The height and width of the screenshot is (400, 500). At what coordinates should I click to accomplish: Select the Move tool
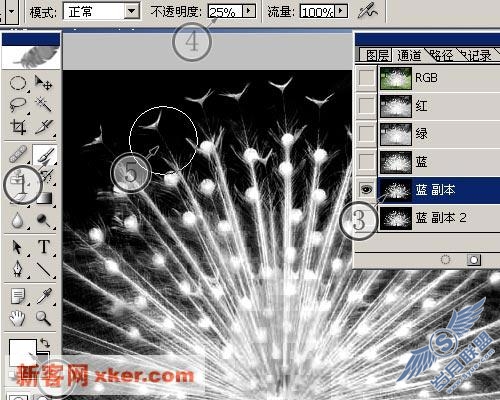44,83
